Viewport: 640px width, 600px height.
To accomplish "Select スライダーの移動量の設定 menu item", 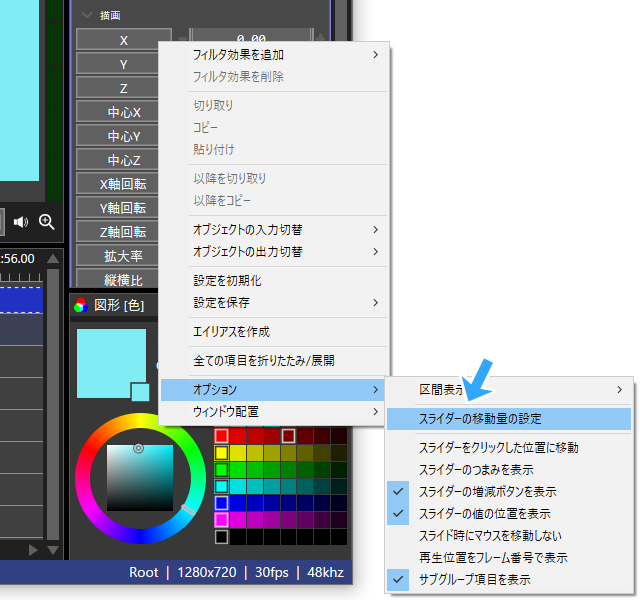I will (480, 418).
